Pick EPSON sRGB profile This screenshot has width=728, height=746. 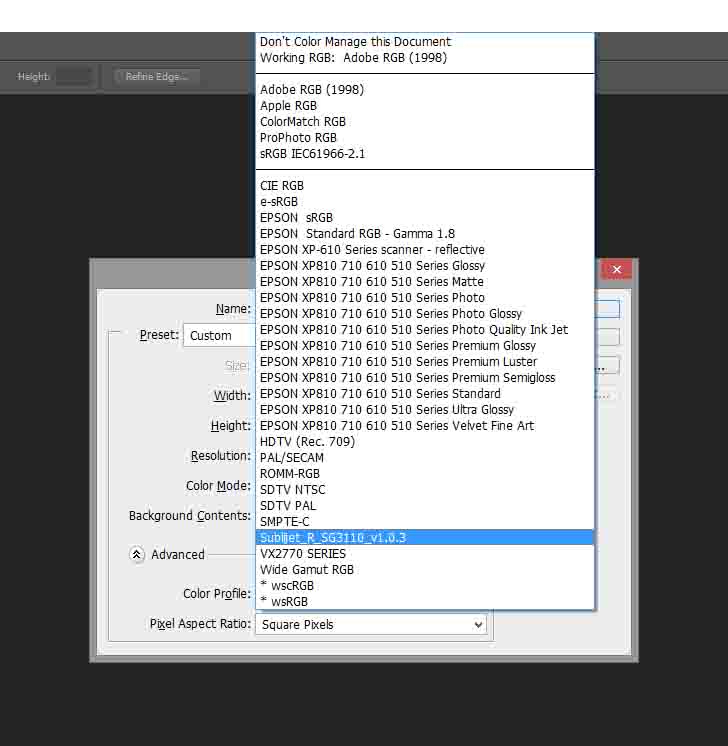[425, 218]
